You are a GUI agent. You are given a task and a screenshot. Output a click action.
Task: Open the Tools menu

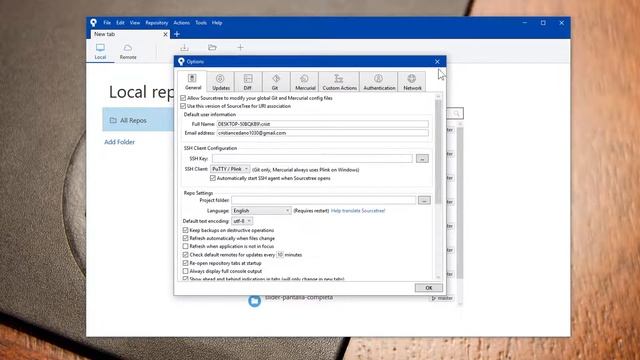click(201, 23)
